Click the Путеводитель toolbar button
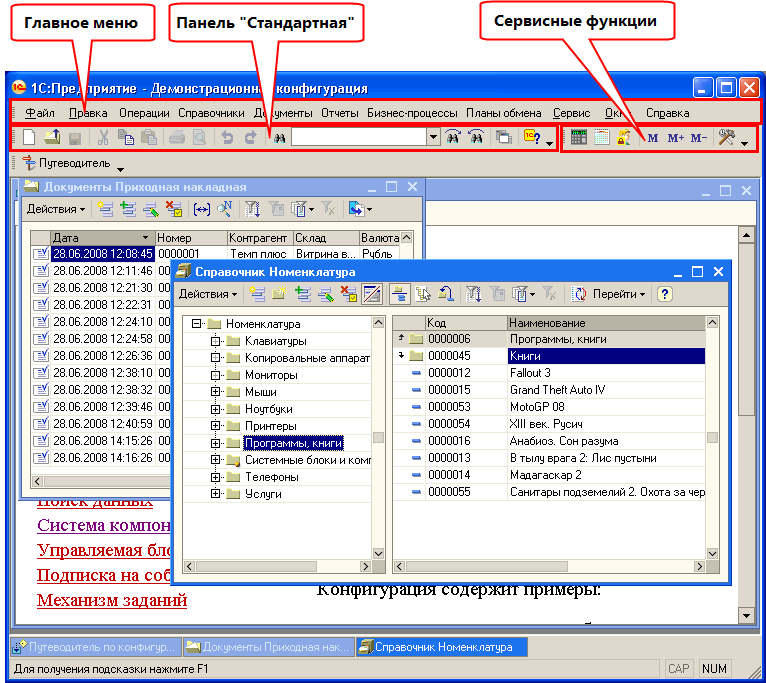The image size is (766, 683). (67, 163)
